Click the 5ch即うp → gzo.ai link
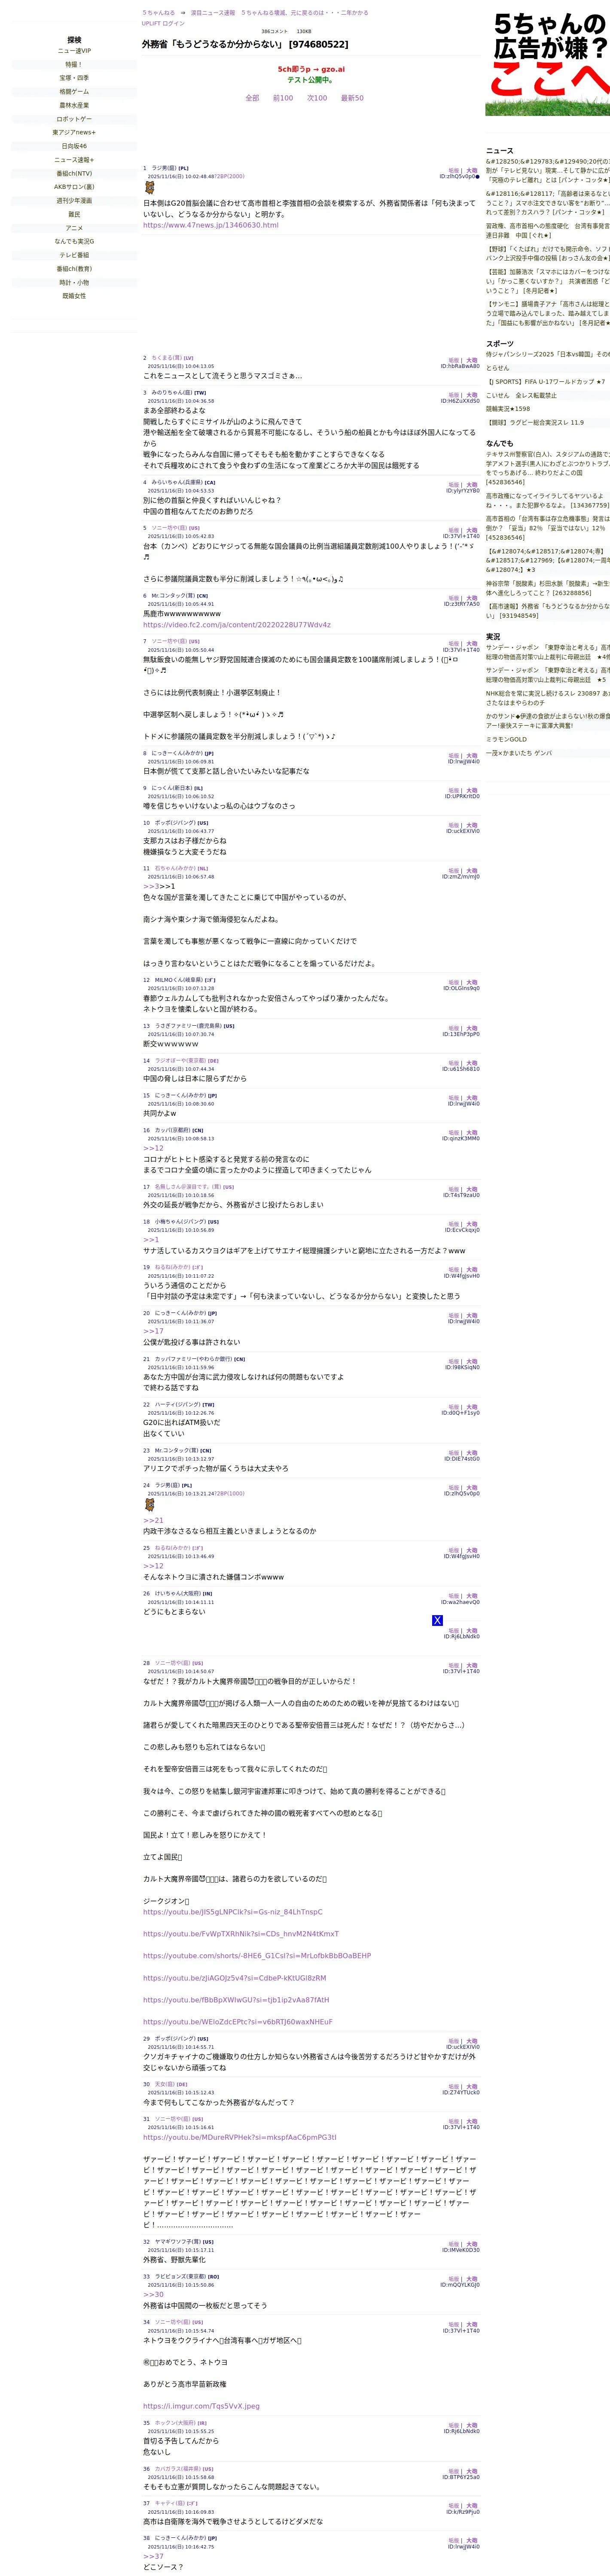The width and height of the screenshot is (610, 2576). (x=311, y=70)
